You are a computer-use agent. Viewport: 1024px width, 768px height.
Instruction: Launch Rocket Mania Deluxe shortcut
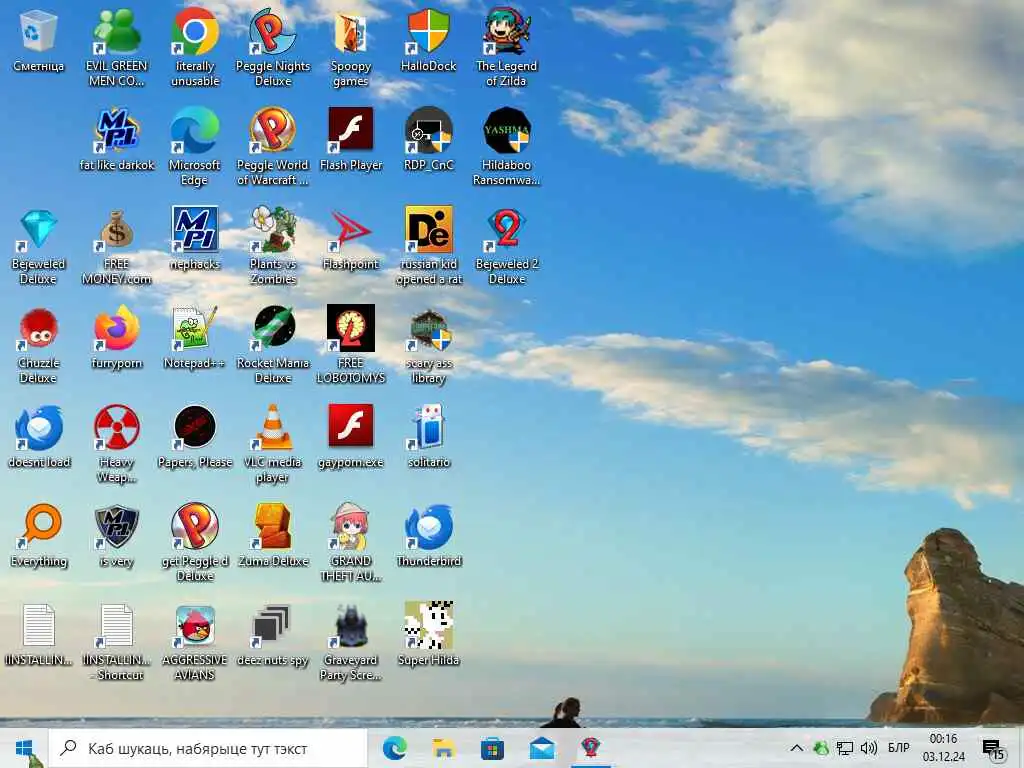[x=272, y=345]
